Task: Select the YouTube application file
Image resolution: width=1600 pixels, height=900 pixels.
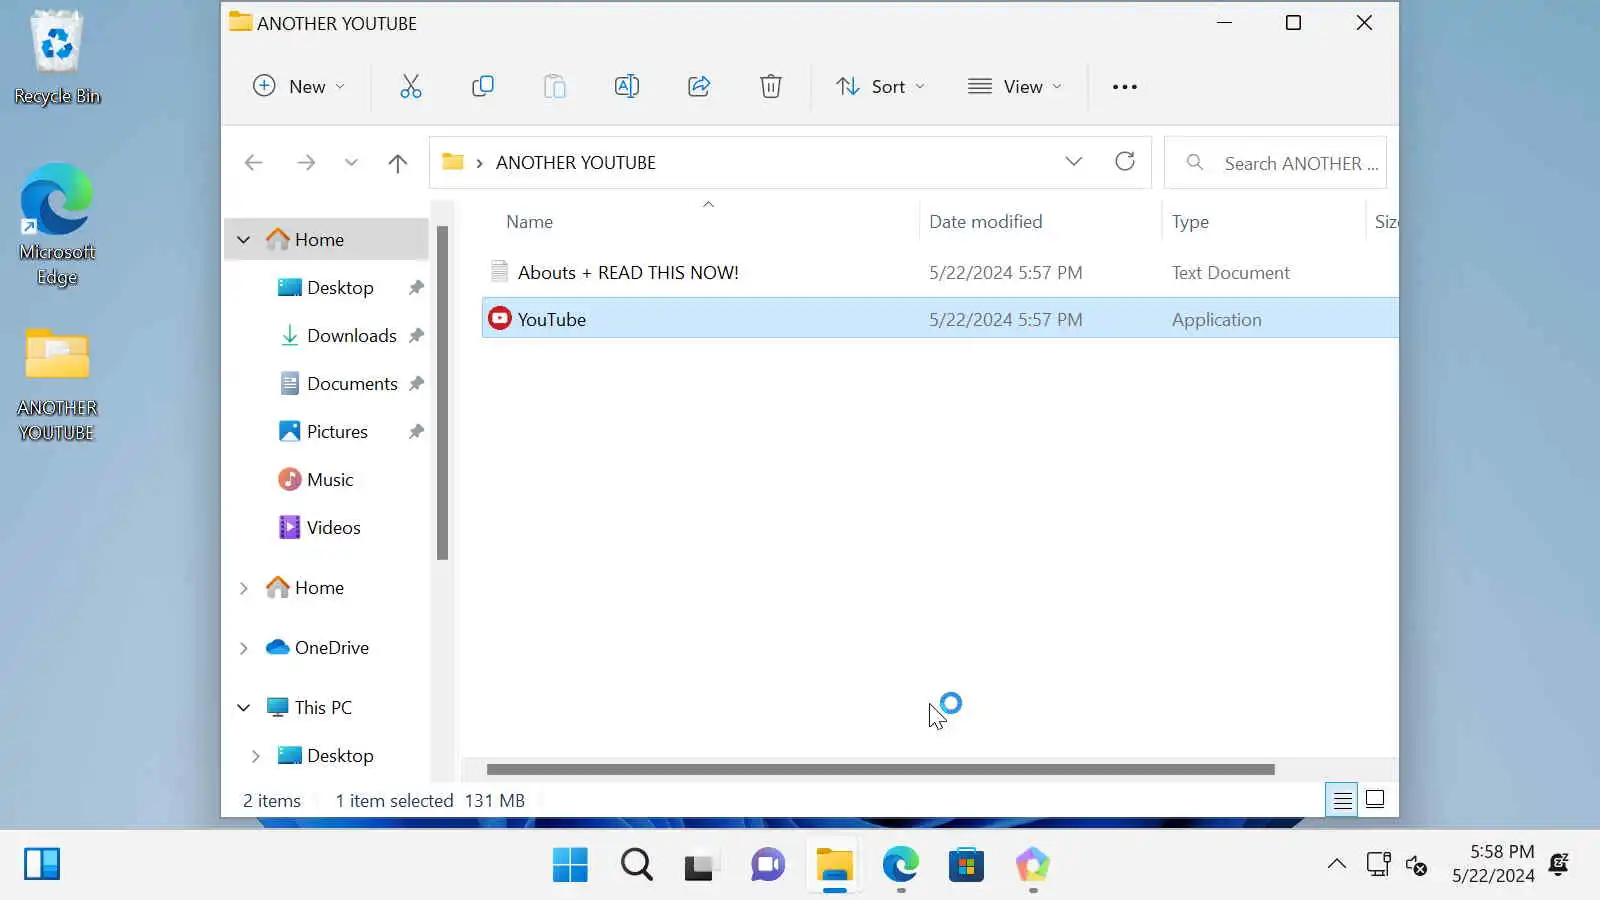Action: coord(940,319)
